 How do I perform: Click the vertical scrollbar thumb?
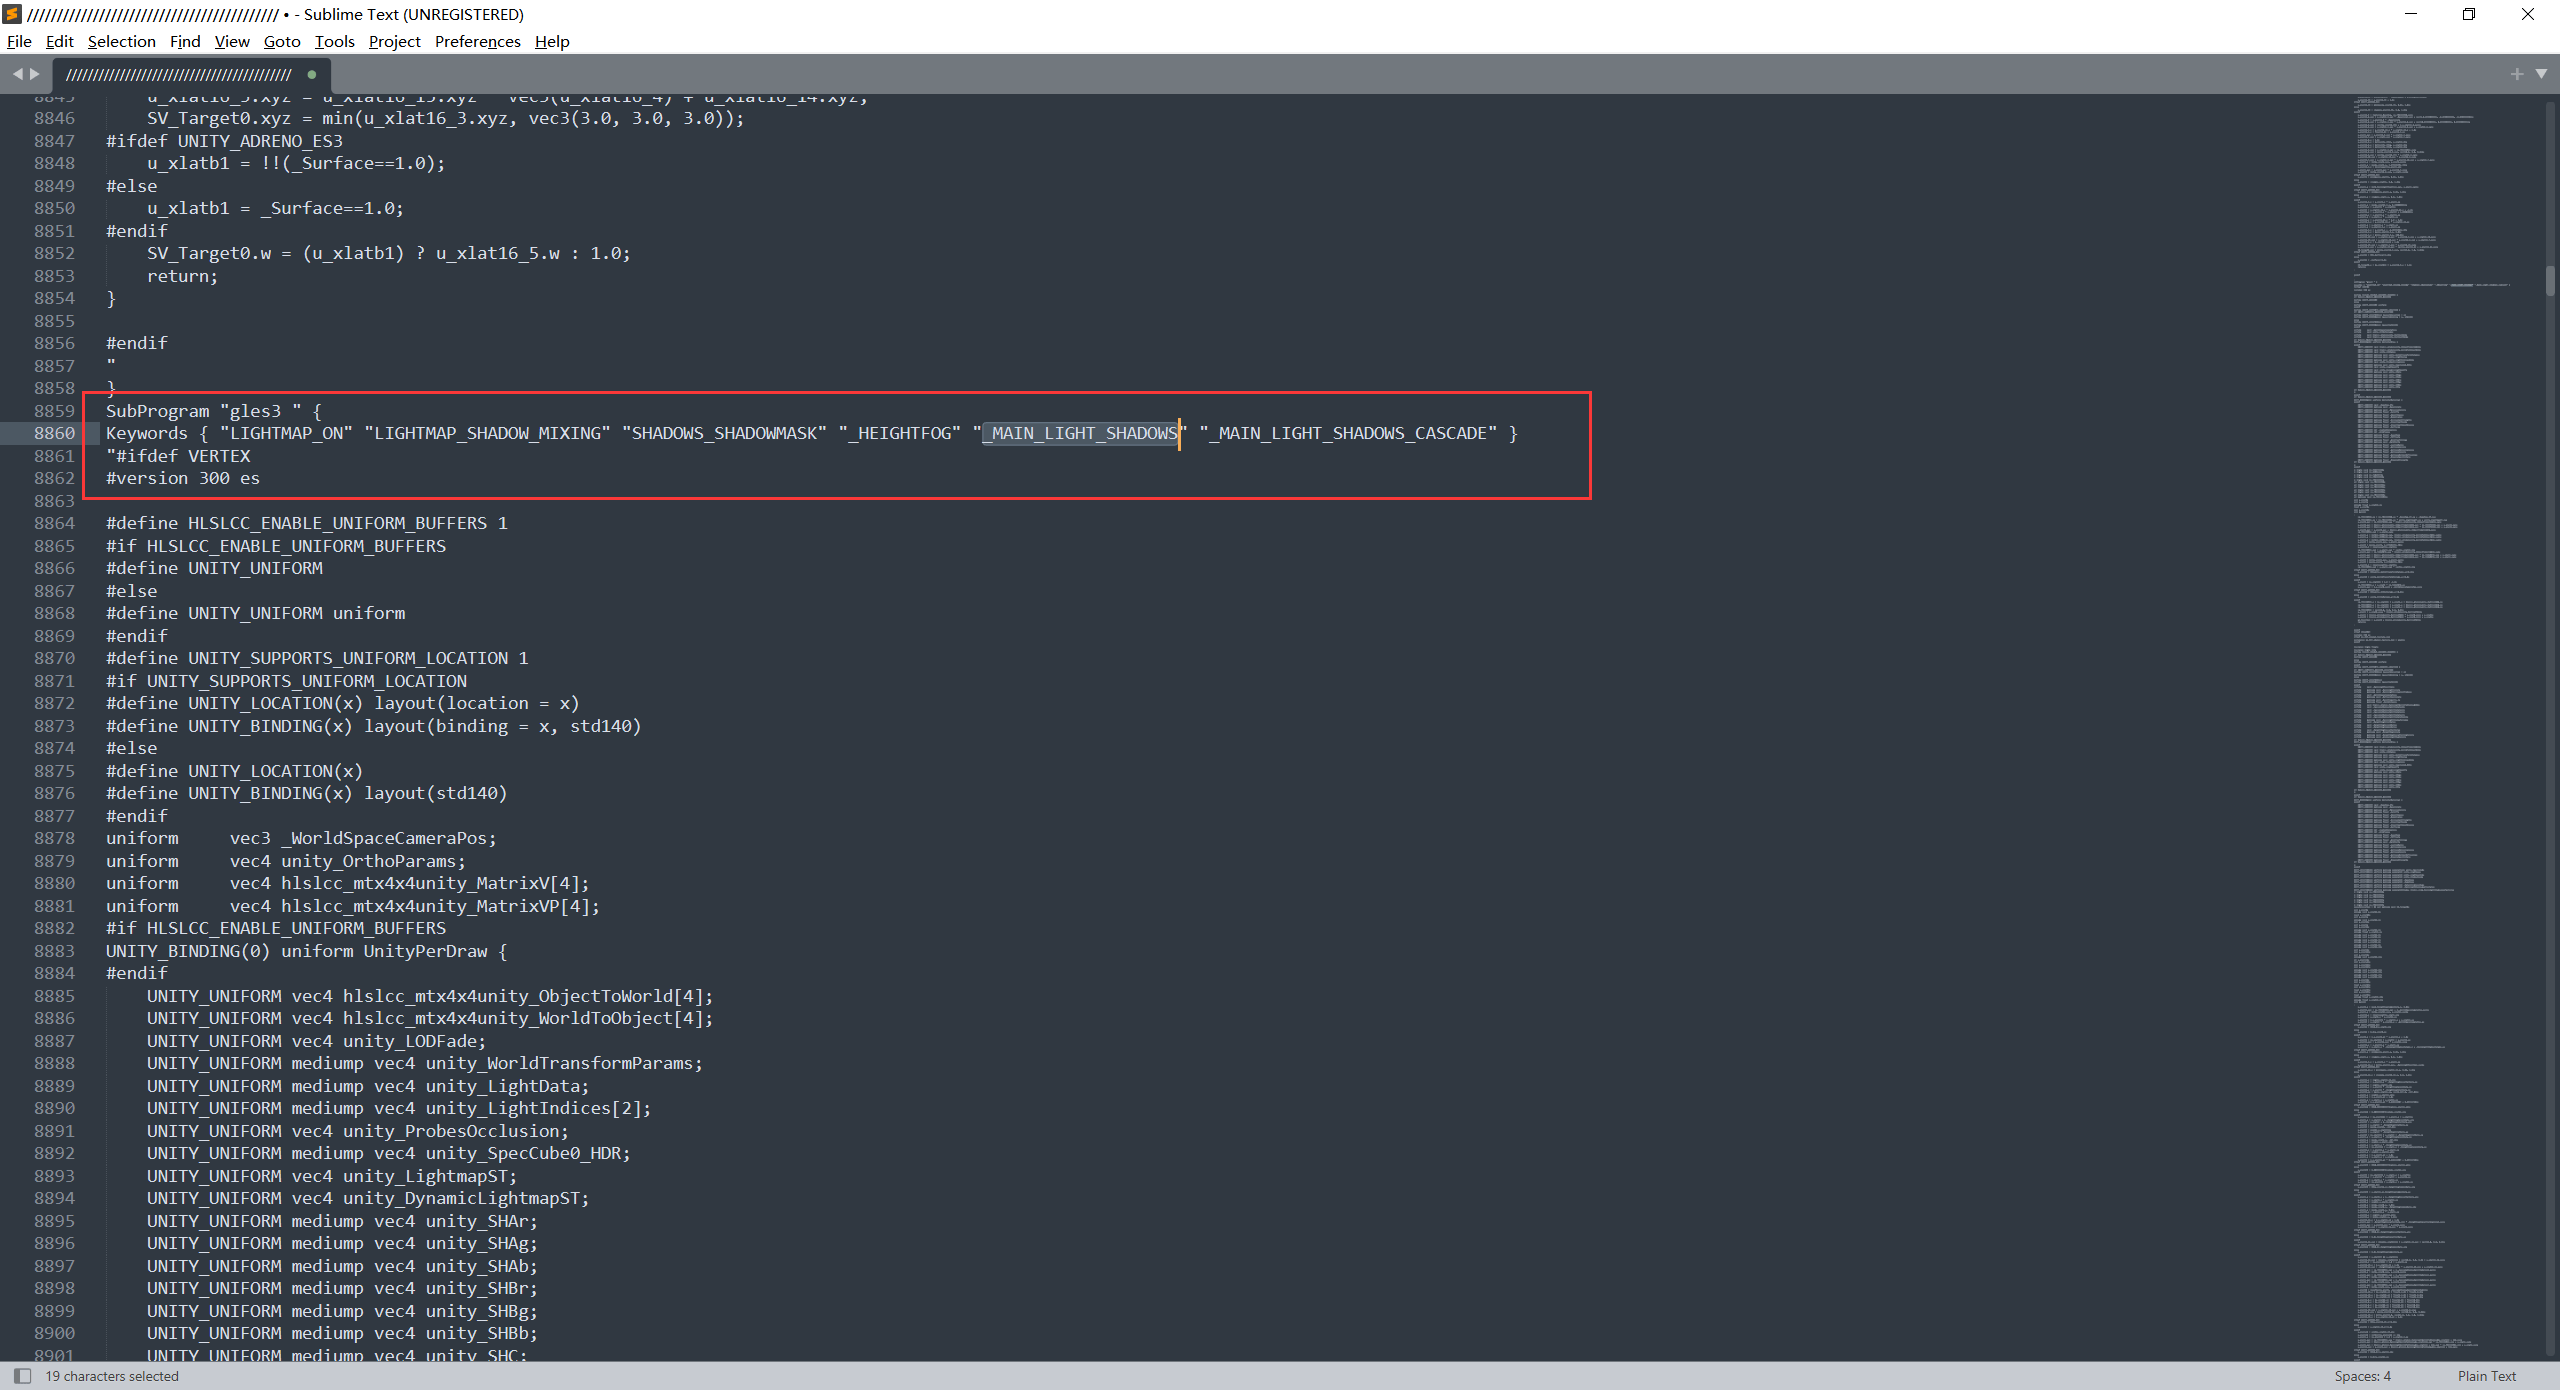2551,282
